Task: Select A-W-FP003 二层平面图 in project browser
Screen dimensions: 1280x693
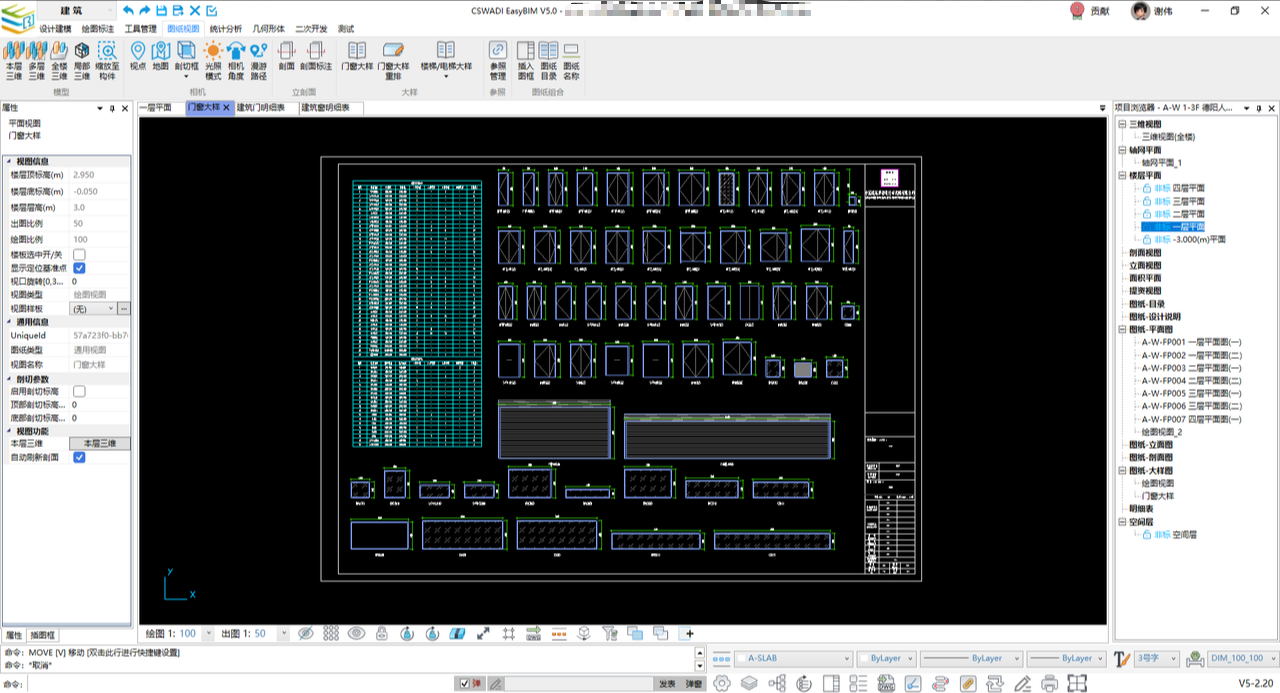Action: pos(1191,368)
